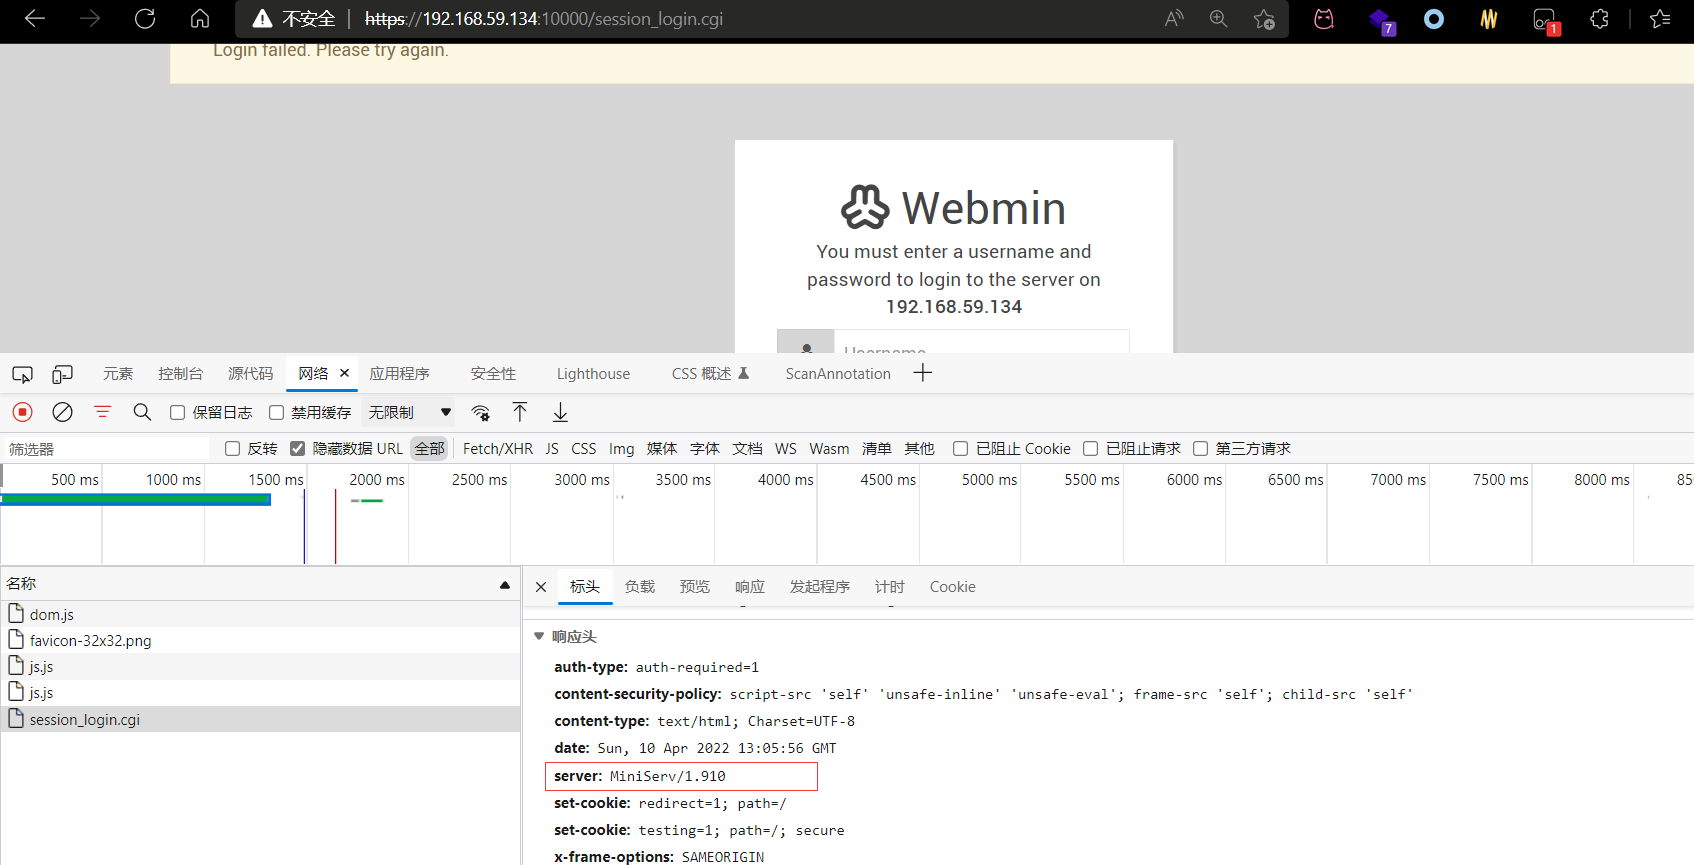The width and height of the screenshot is (1694, 865).
Task: Filter requests by JS type
Action: tap(552, 449)
